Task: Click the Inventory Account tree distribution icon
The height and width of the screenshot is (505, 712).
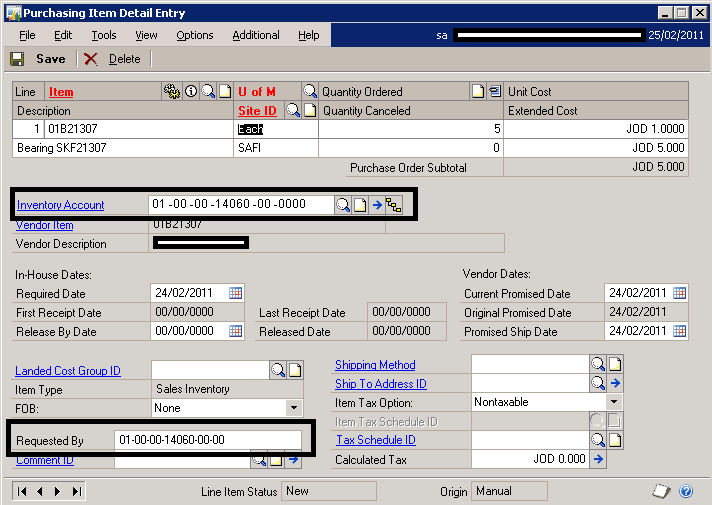Action: (x=394, y=205)
